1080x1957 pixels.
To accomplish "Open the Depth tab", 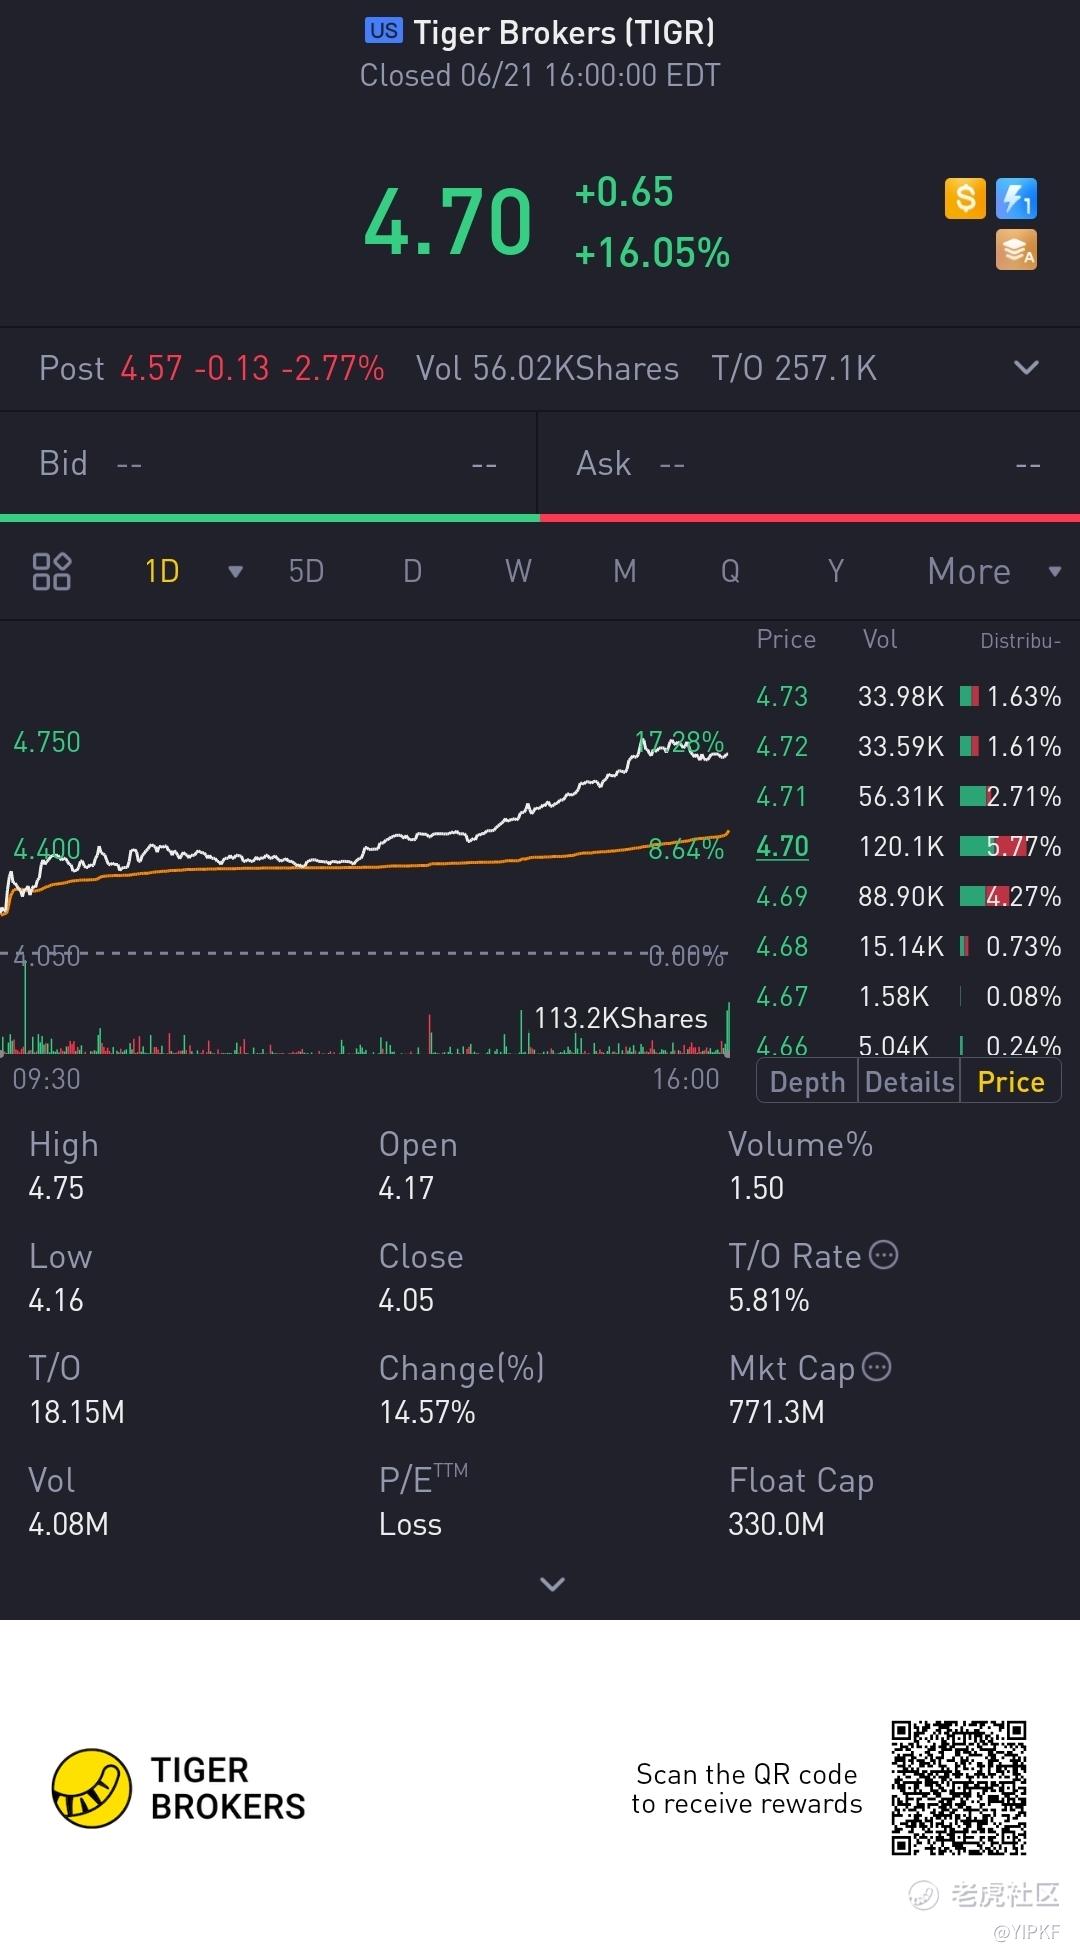I will (808, 1082).
